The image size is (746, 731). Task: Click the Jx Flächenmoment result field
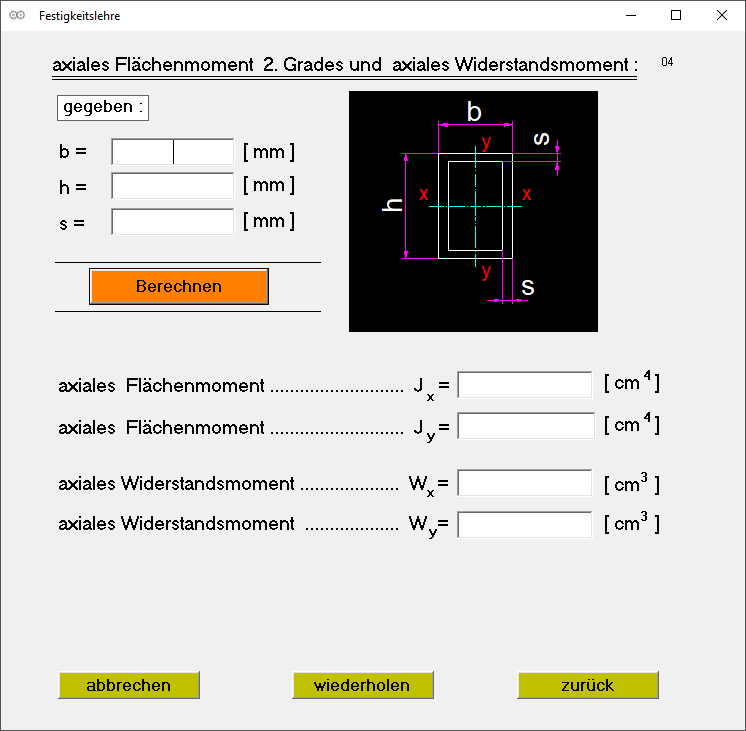[x=524, y=385]
